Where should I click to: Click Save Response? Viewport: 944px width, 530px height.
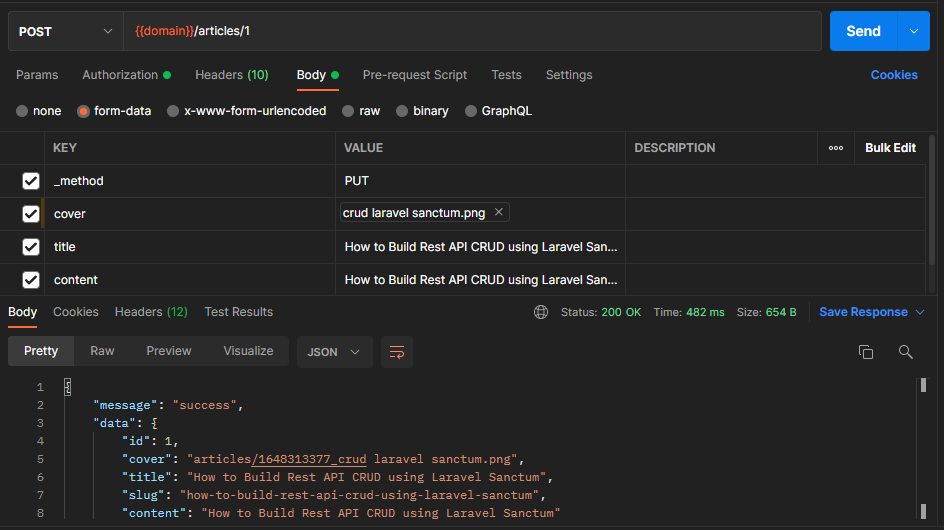click(x=863, y=312)
